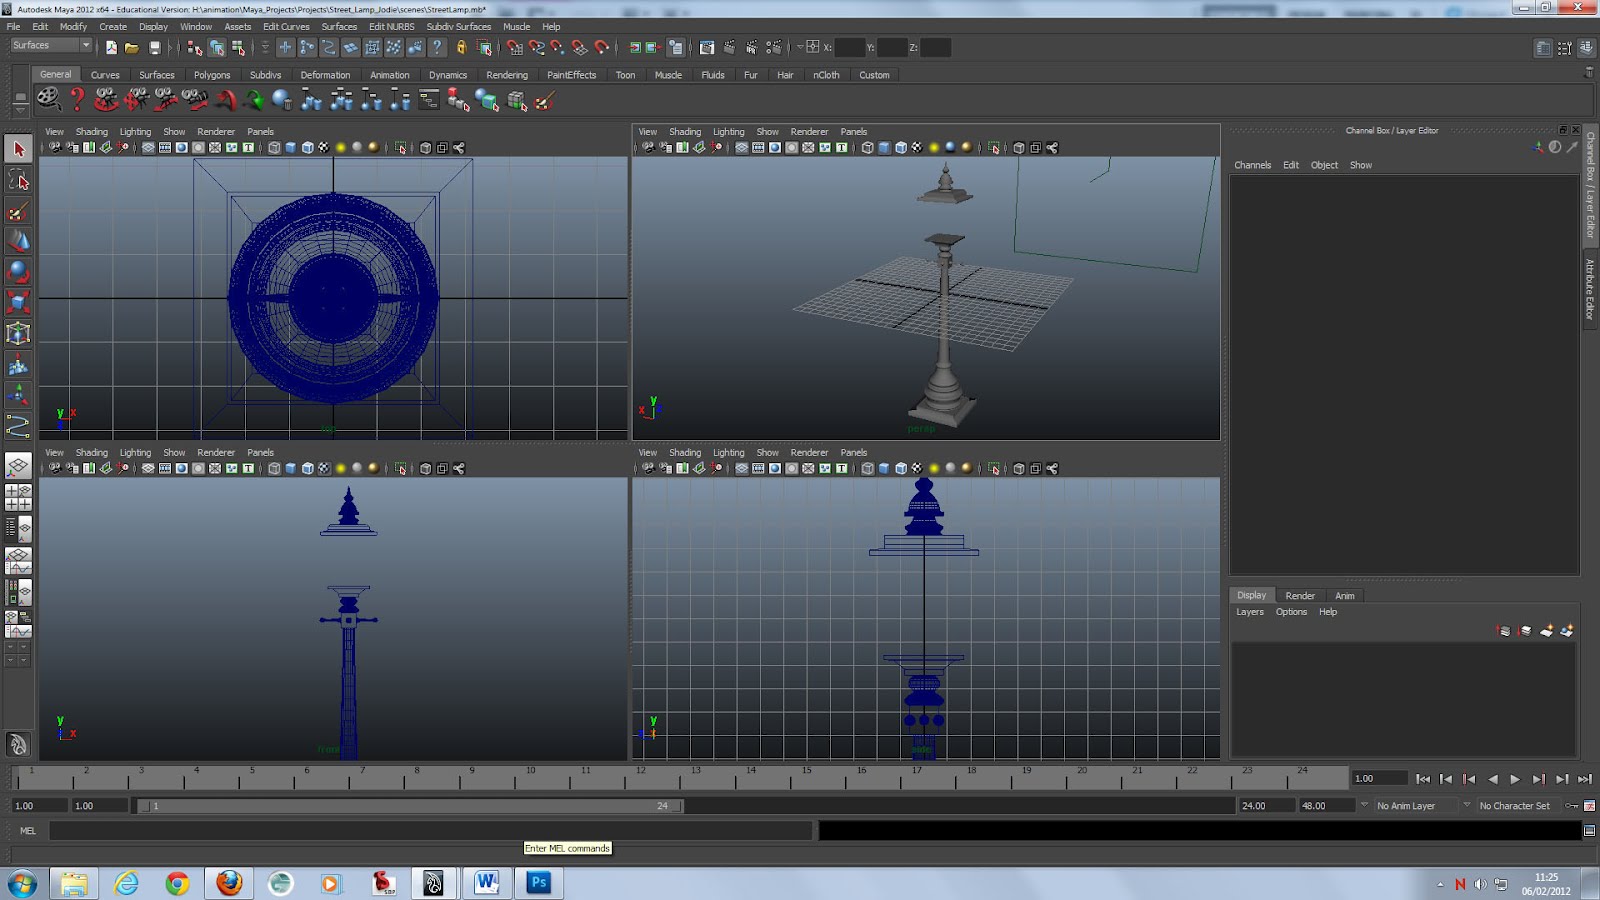The image size is (1600, 900).
Task: Switch to the Polygons shelf tab
Action: [x=212, y=74]
